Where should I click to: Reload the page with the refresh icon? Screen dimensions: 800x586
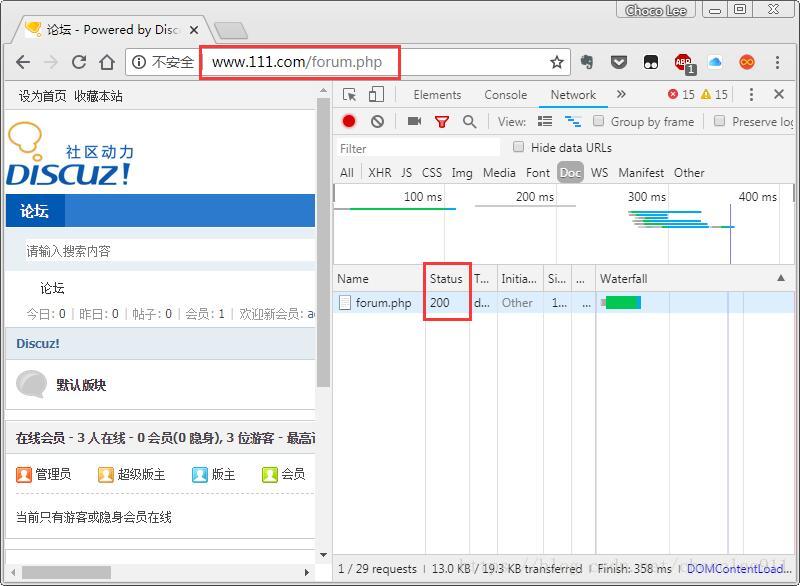pos(79,62)
